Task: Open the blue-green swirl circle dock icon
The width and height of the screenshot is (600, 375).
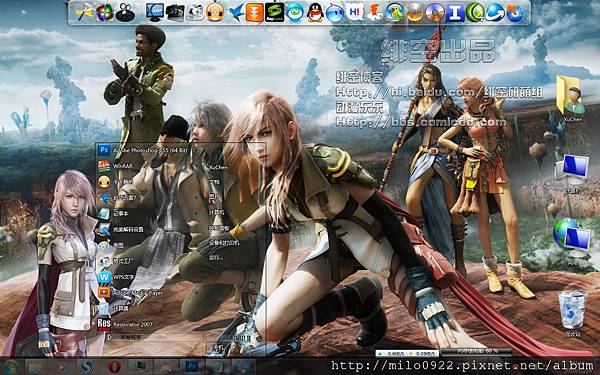Action: pyautogui.click(x=295, y=13)
